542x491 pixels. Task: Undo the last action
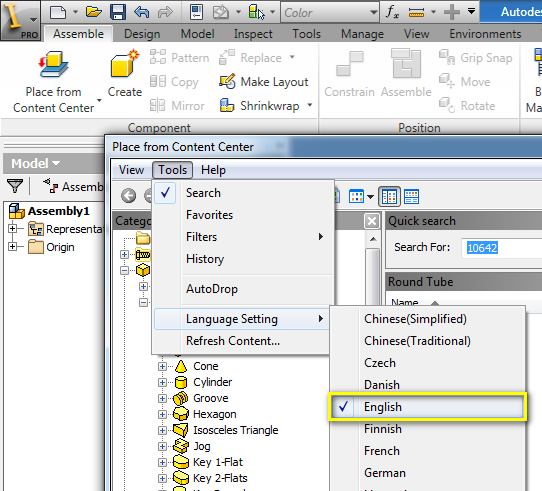tap(141, 12)
